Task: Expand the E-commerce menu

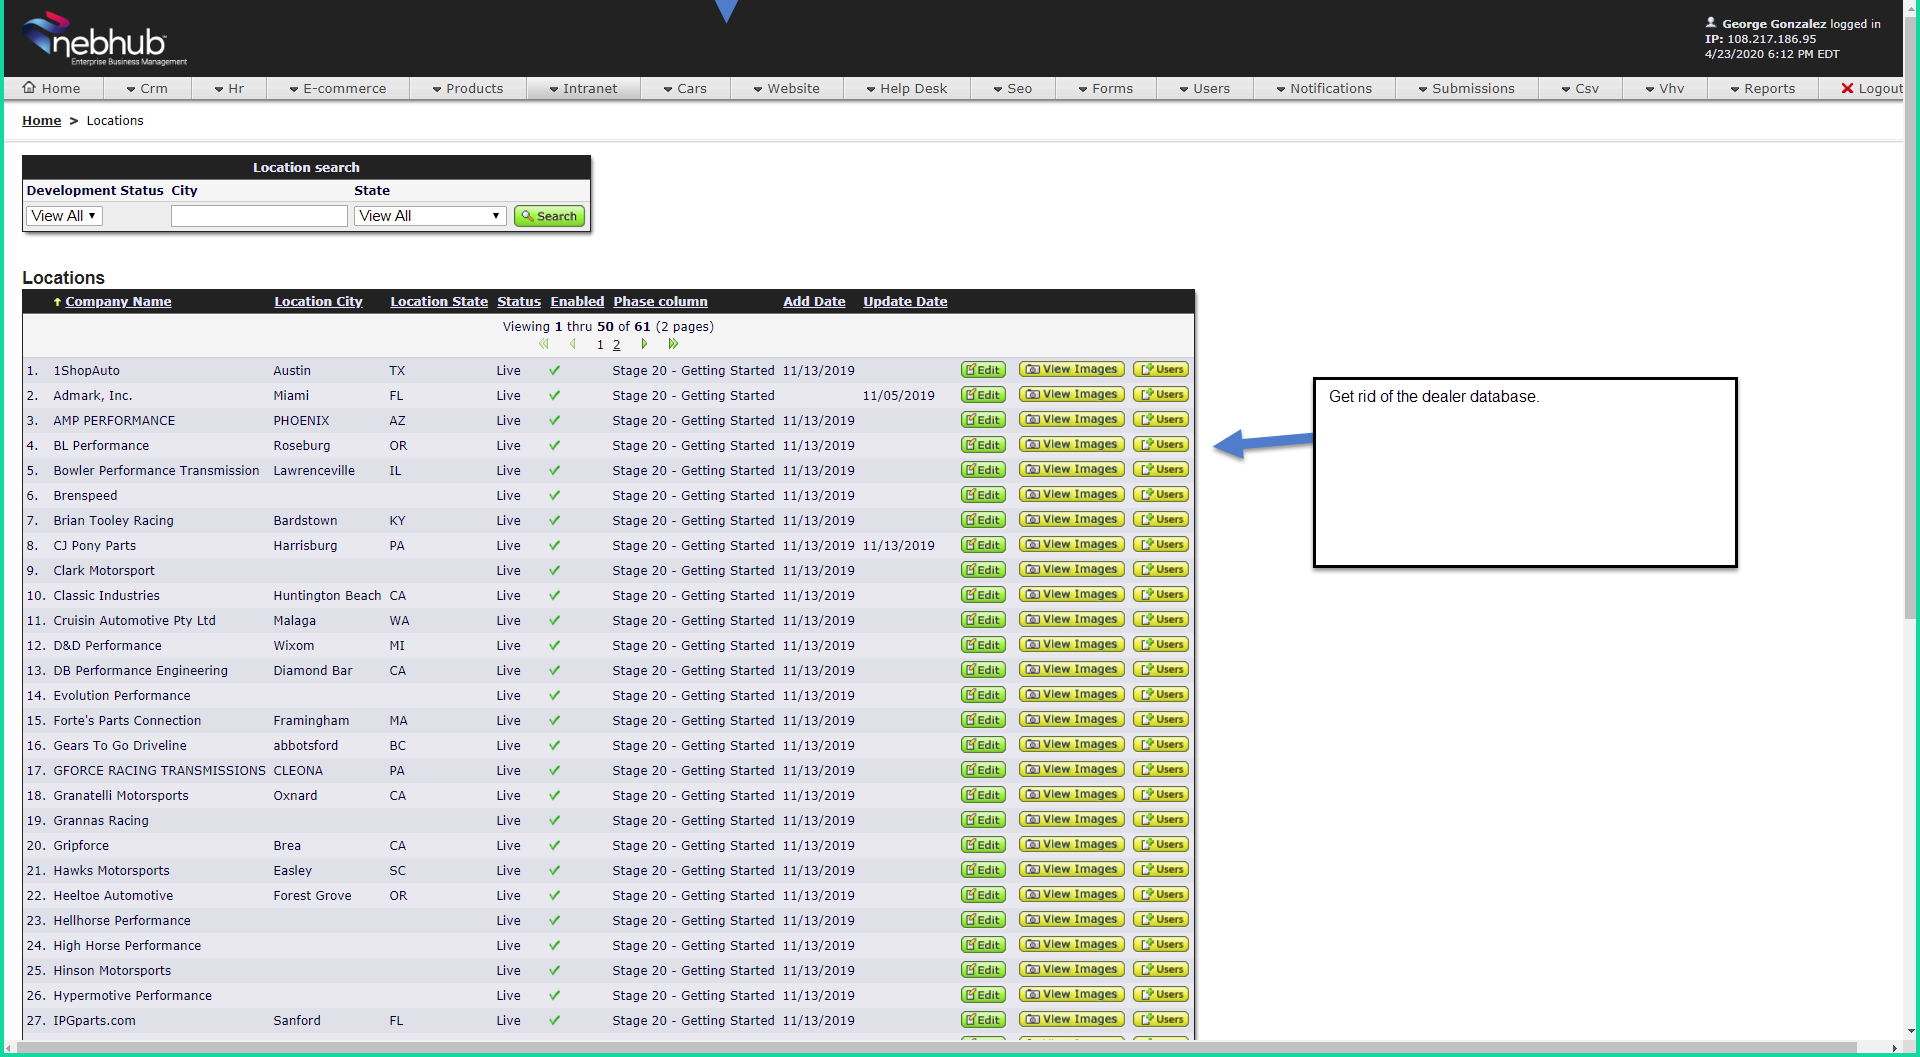Action: click(x=338, y=89)
